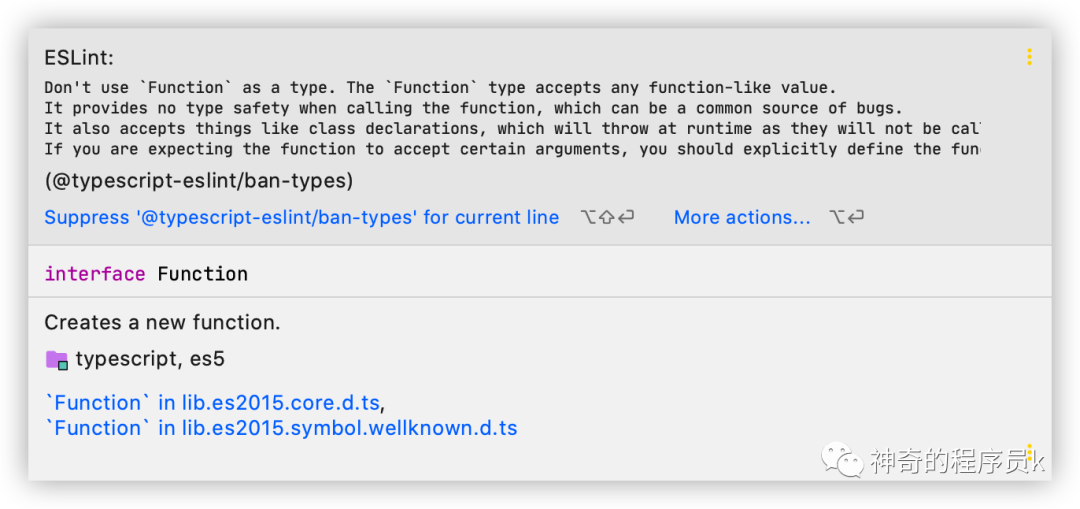The image size is (1080, 509).
Task: Suppress '@typescript-eslint/ban-types' for current line
Action: point(302,218)
